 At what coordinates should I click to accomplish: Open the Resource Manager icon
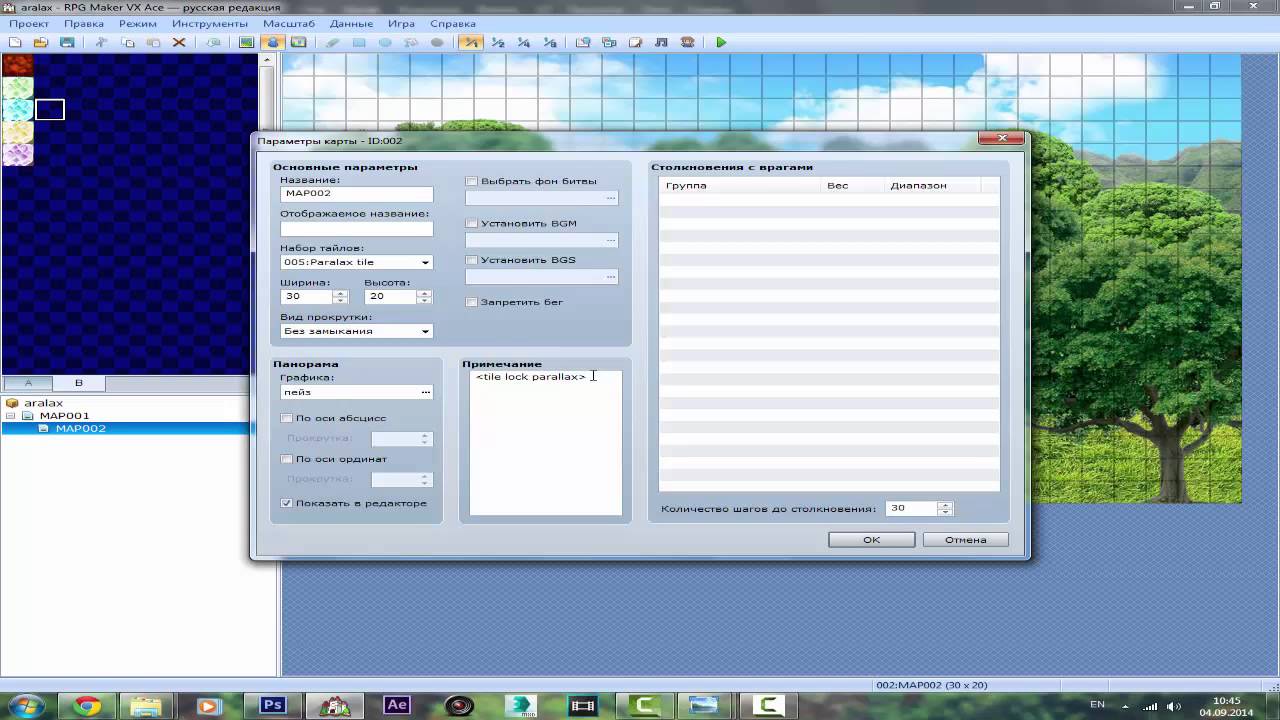(609, 42)
